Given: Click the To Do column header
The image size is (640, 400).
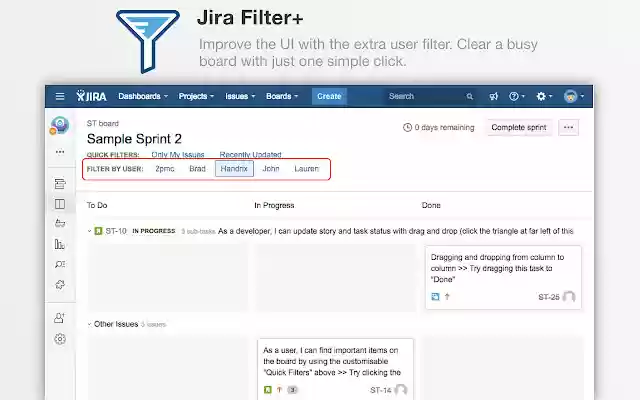Looking at the screenshot, I should coord(97,205).
